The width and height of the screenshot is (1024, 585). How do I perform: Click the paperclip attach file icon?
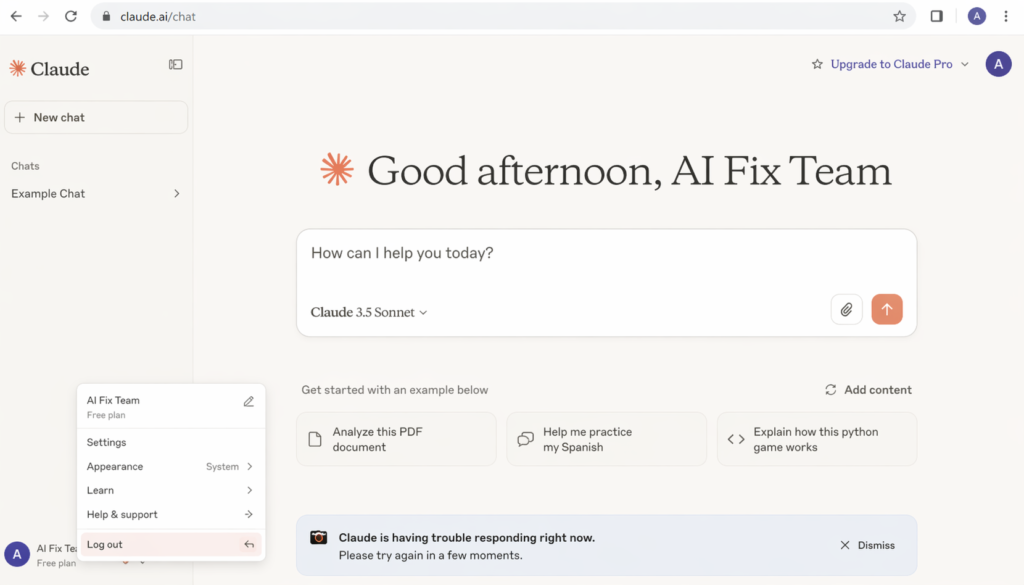pyautogui.click(x=846, y=310)
